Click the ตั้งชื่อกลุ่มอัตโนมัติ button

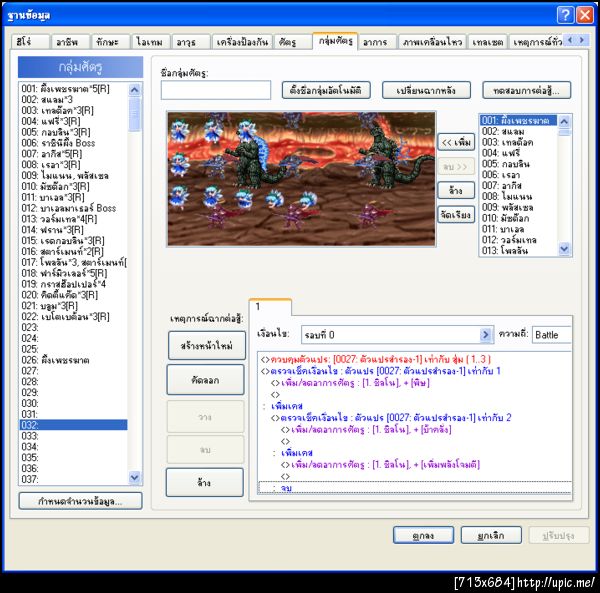(x=326, y=90)
